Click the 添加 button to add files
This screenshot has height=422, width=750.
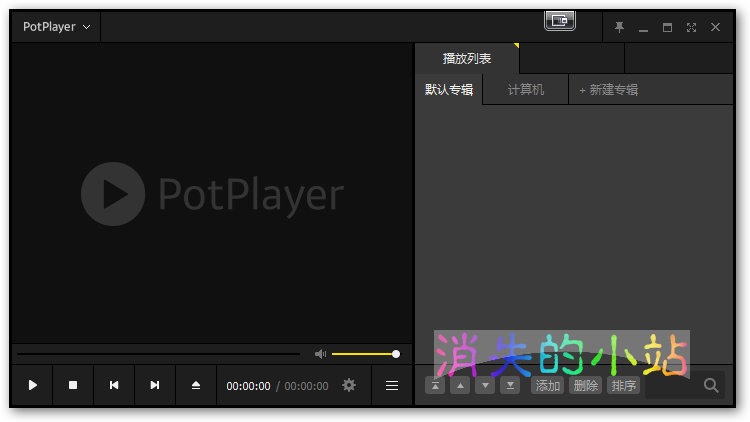(548, 385)
